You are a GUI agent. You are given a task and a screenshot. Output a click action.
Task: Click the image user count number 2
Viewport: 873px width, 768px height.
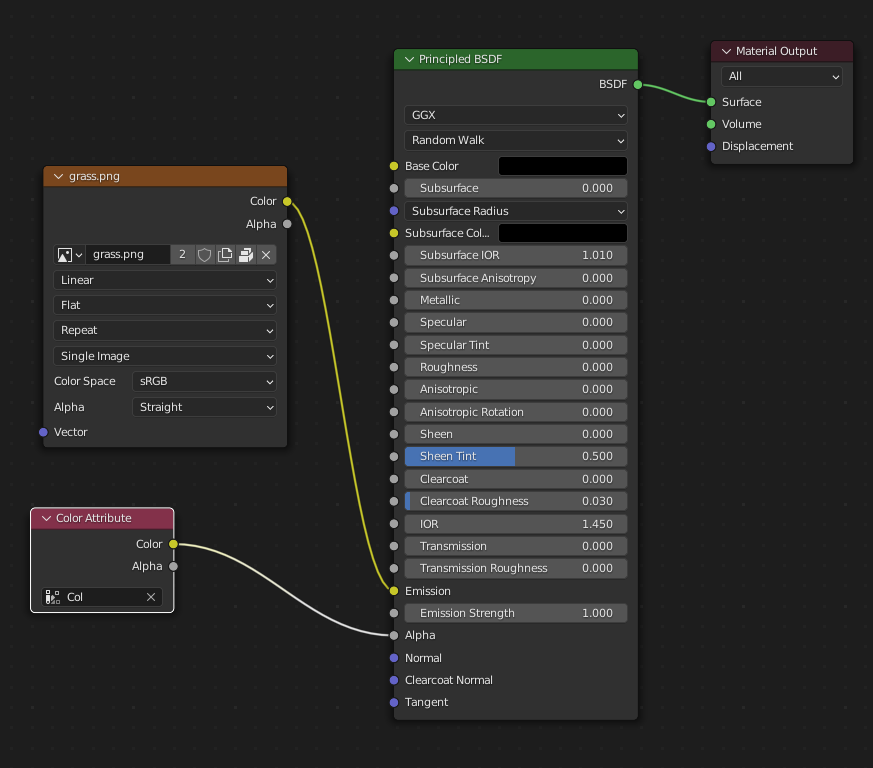tap(182, 255)
